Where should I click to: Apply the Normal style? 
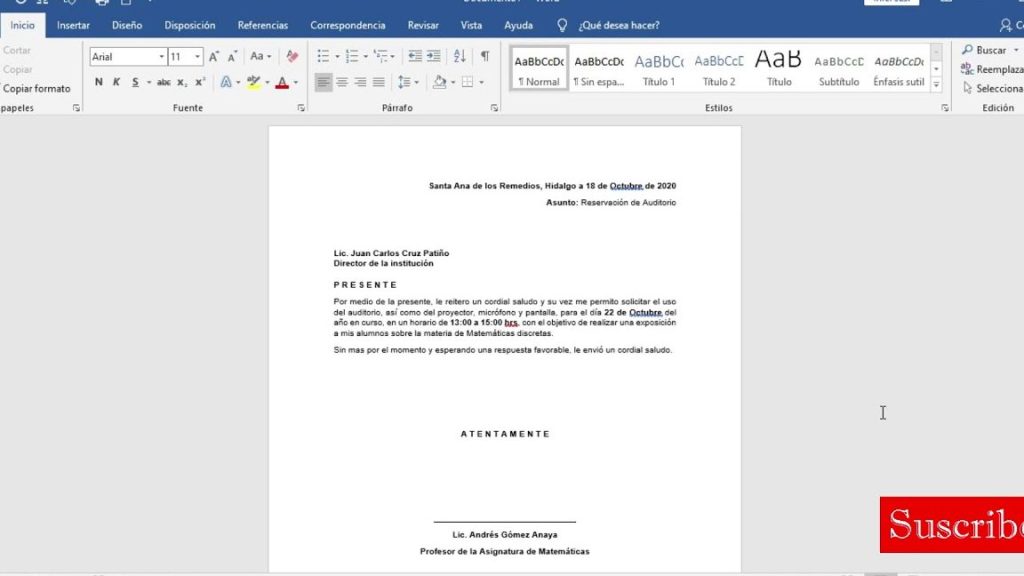pyautogui.click(x=539, y=69)
